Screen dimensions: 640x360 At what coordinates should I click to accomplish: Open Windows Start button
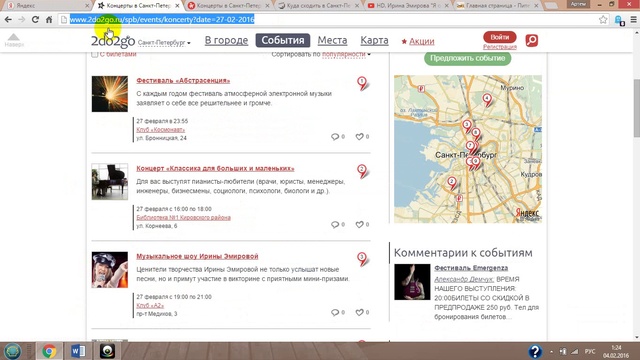pos(12,351)
